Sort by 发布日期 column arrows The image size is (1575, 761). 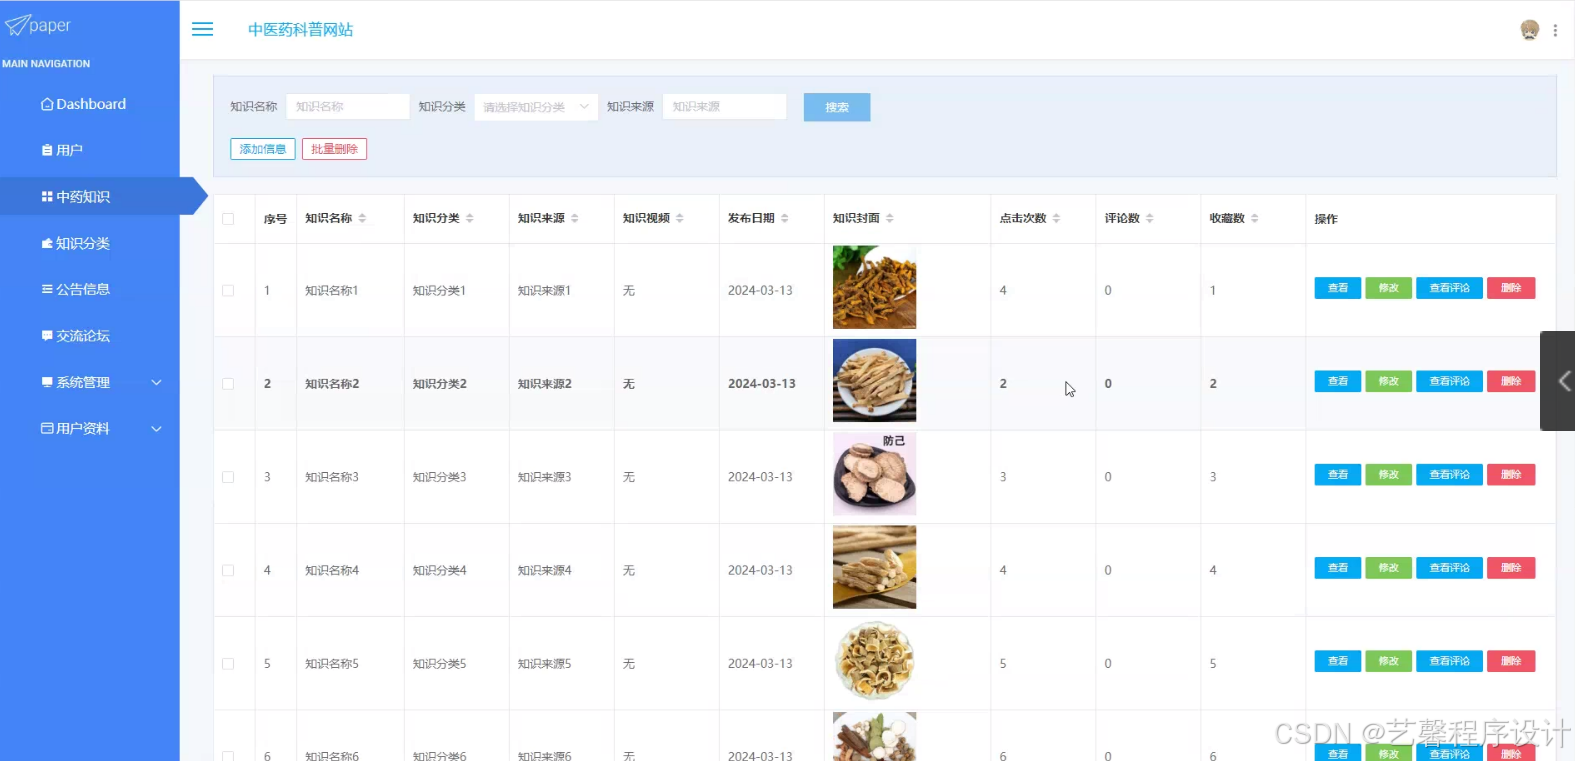coord(784,218)
